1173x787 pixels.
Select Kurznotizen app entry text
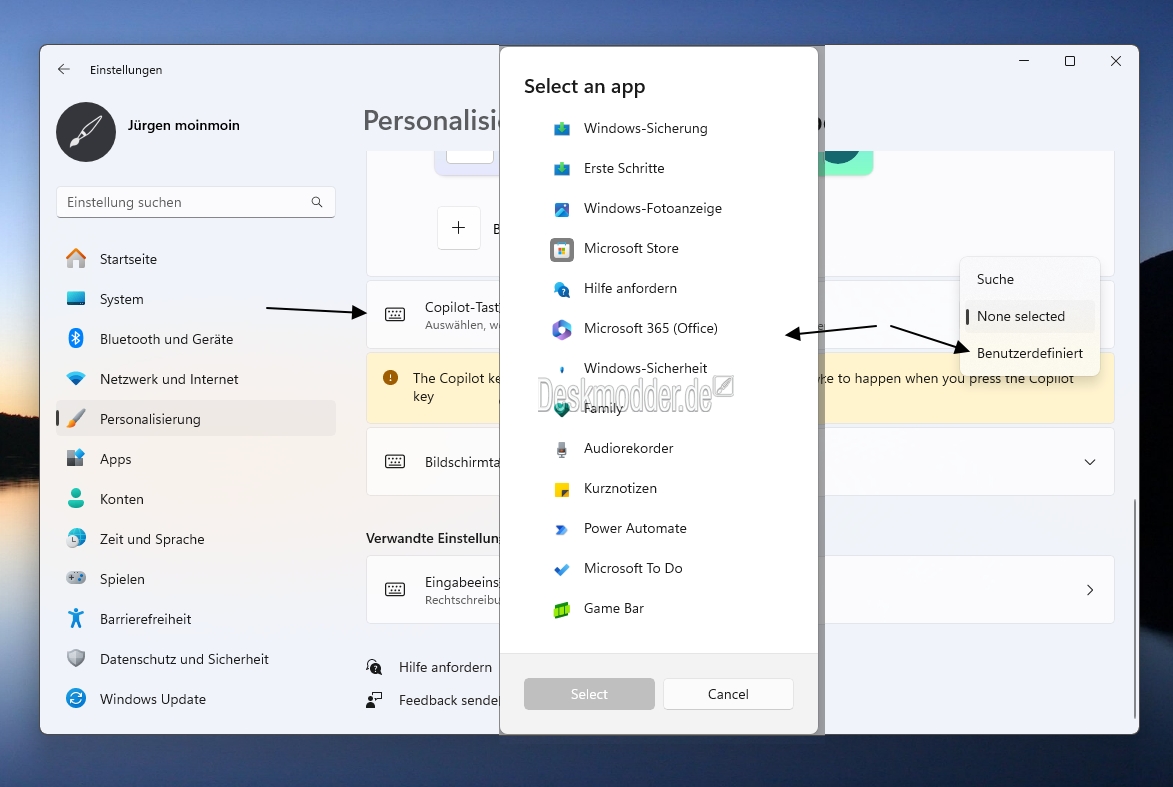(620, 489)
